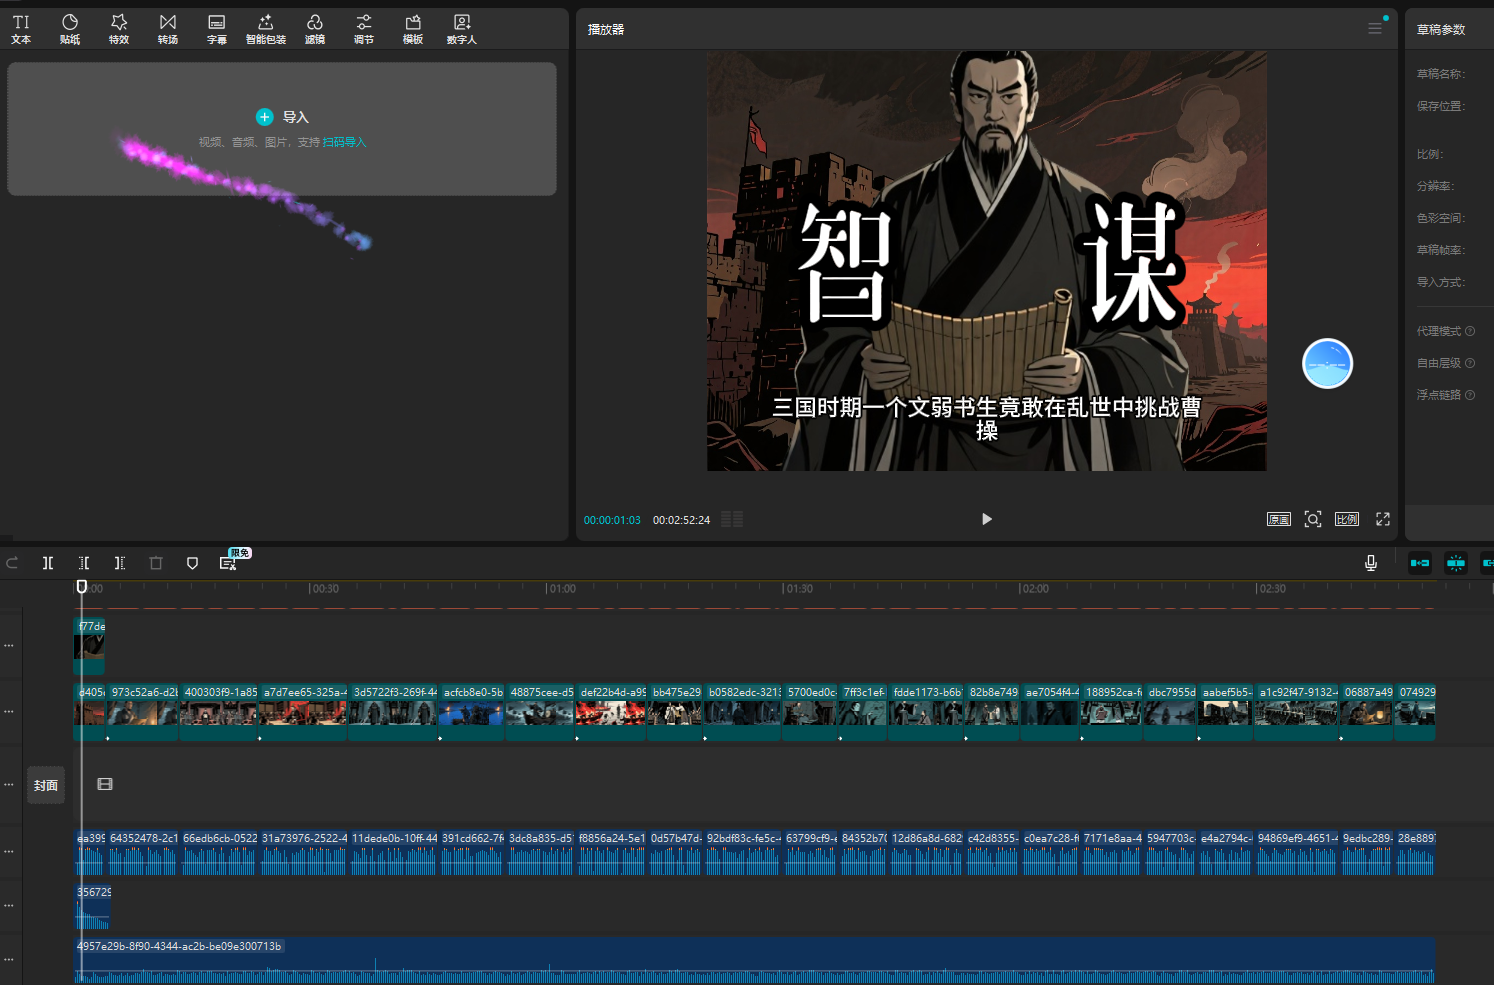The width and height of the screenshot is (1494, 985).
Task: Click the zoom-focus preview icon in player
Action: coord(1312,519)
